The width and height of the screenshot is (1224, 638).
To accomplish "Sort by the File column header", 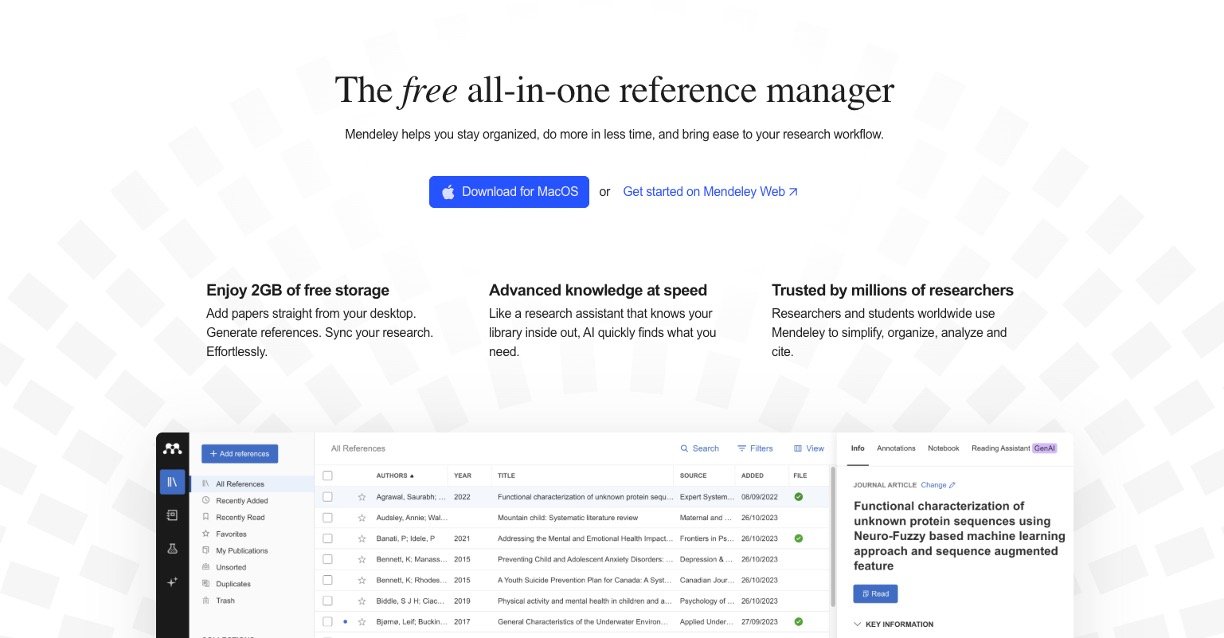I will pyautogui.click(x=800, y=476).
